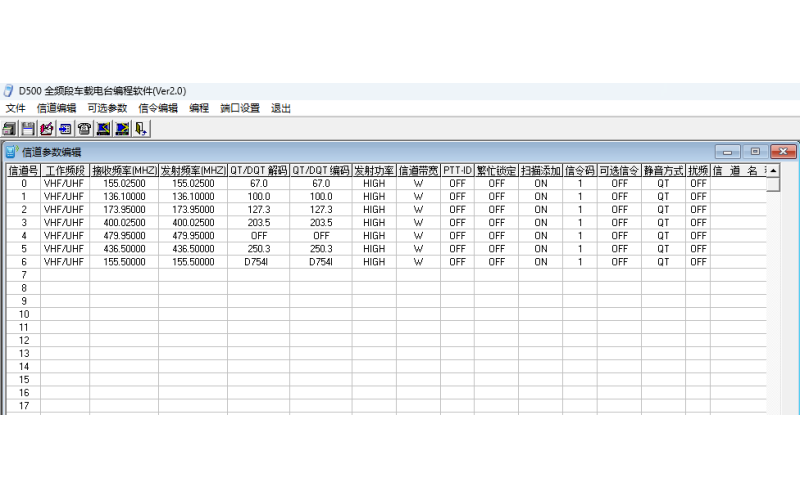The image size is (800, 500).
Task: Click the 可选信令 OFF cell in channel 6
Action: 619,262
